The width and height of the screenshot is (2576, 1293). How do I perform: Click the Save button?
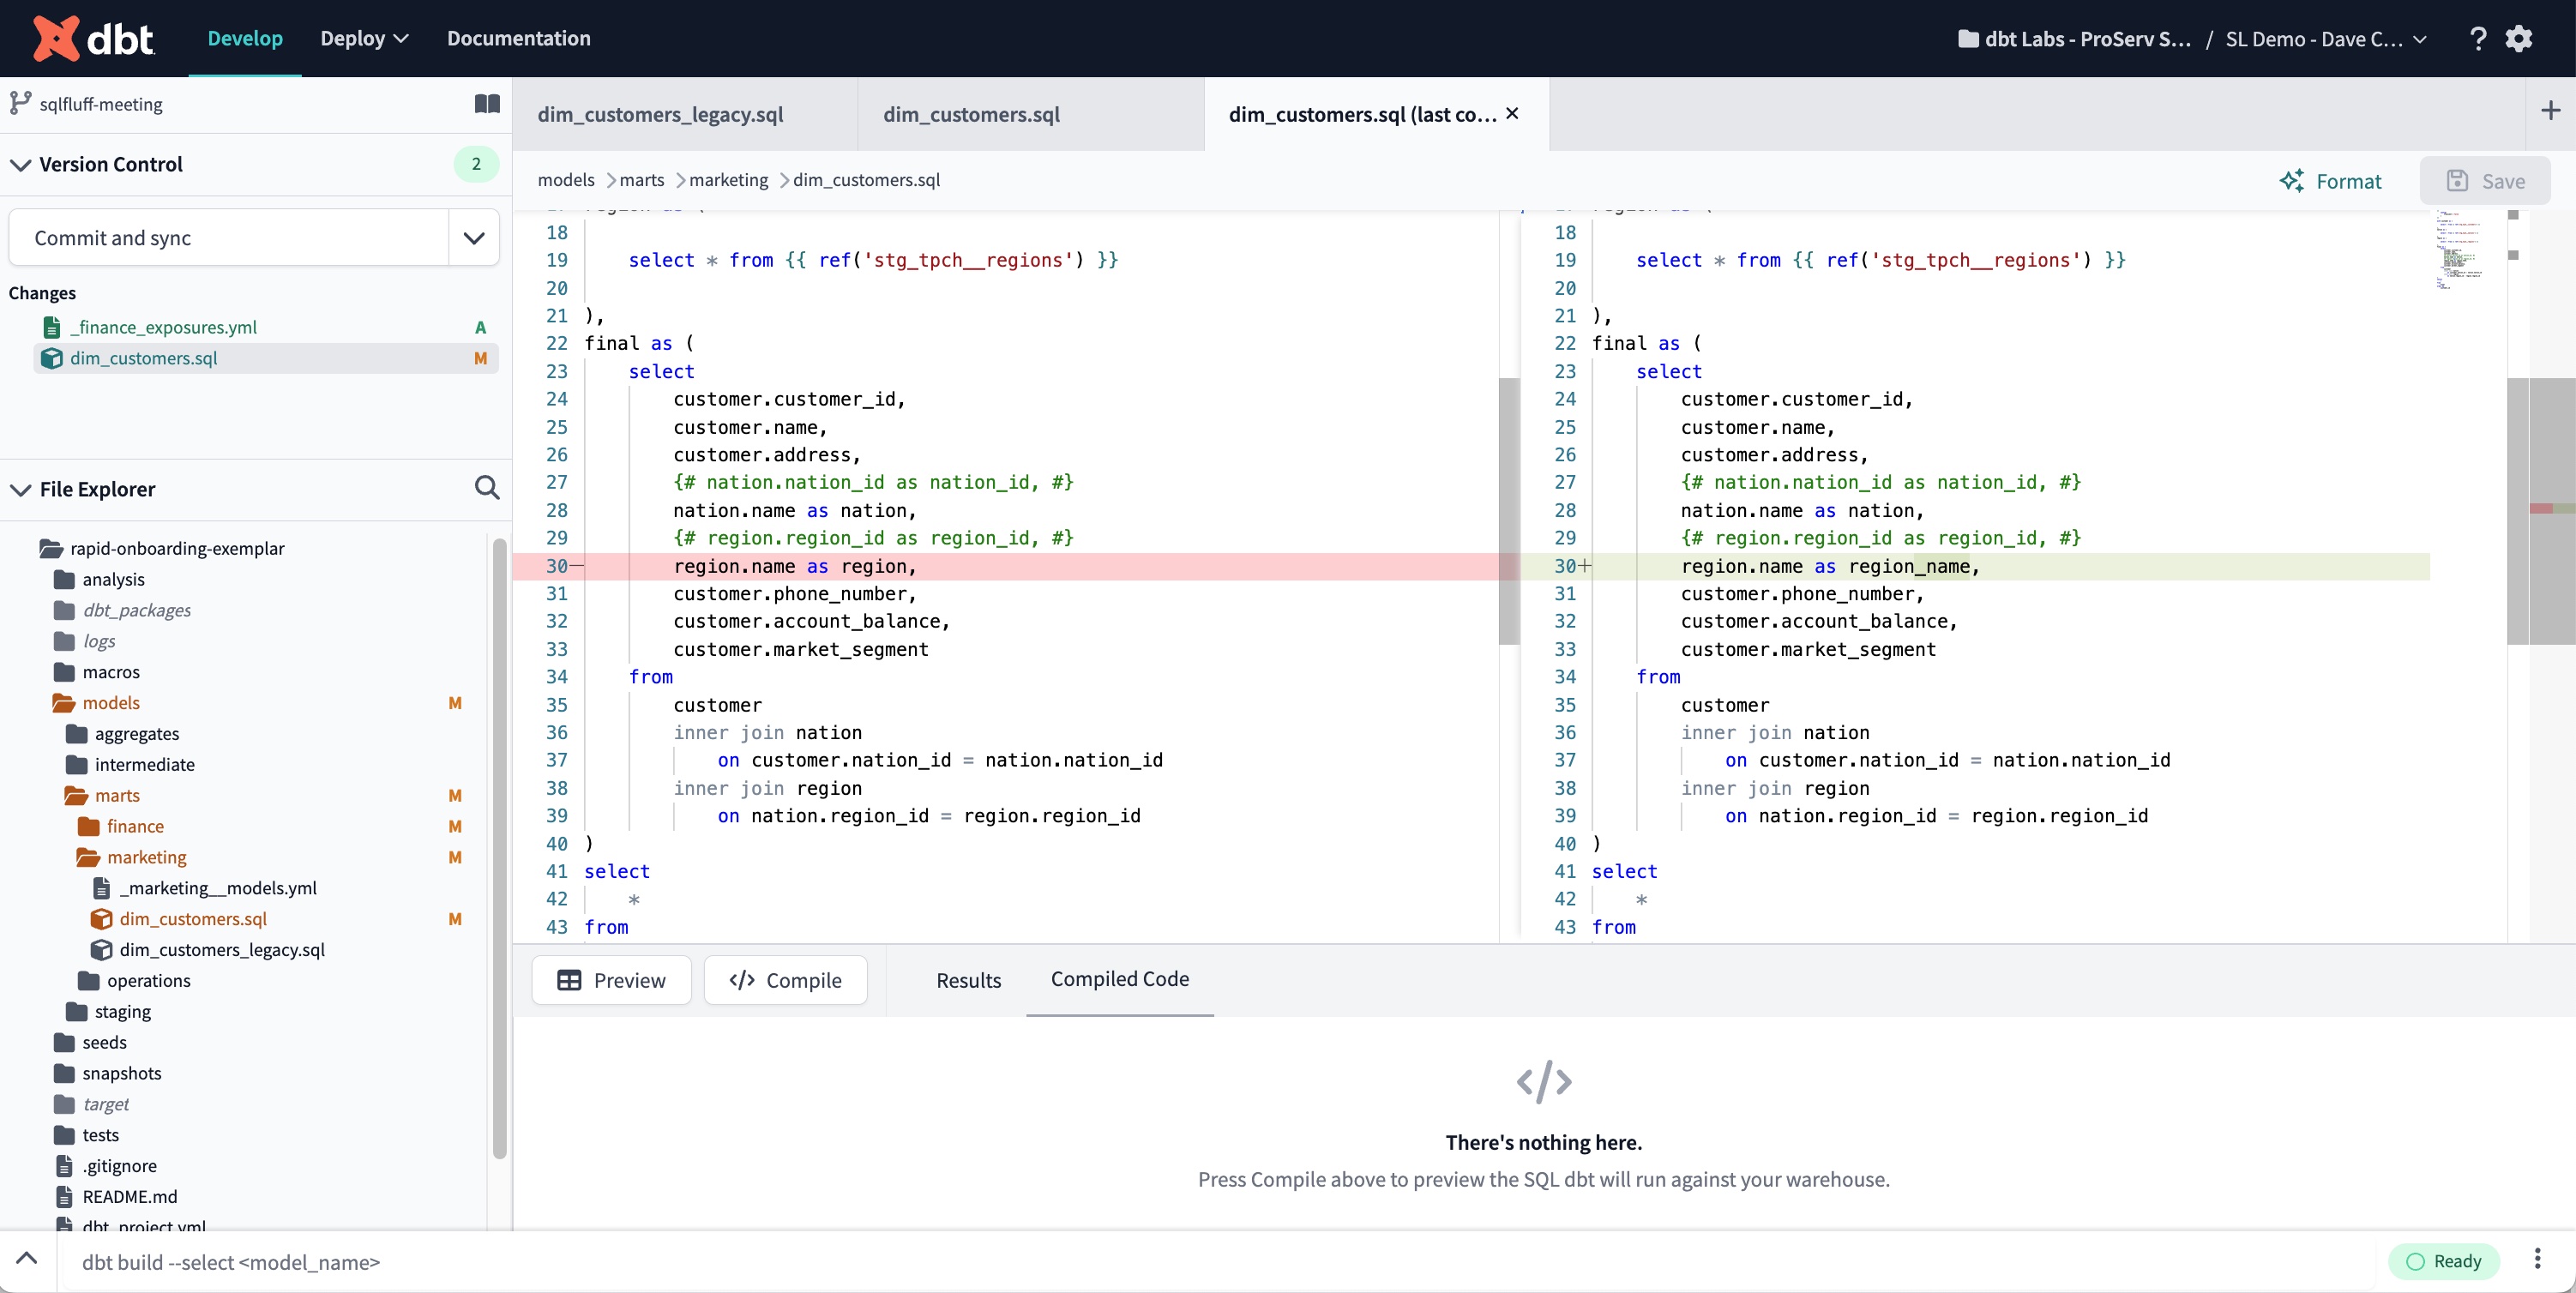point(2487,181)
